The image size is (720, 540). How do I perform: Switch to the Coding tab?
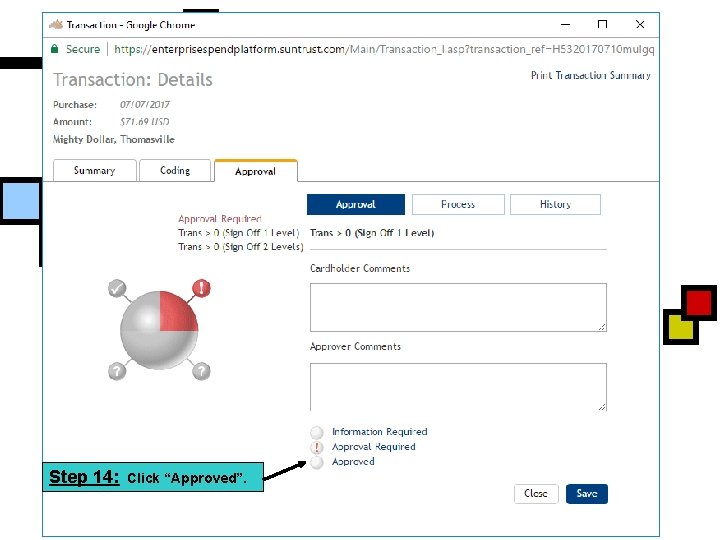click(x=175, y=170)
